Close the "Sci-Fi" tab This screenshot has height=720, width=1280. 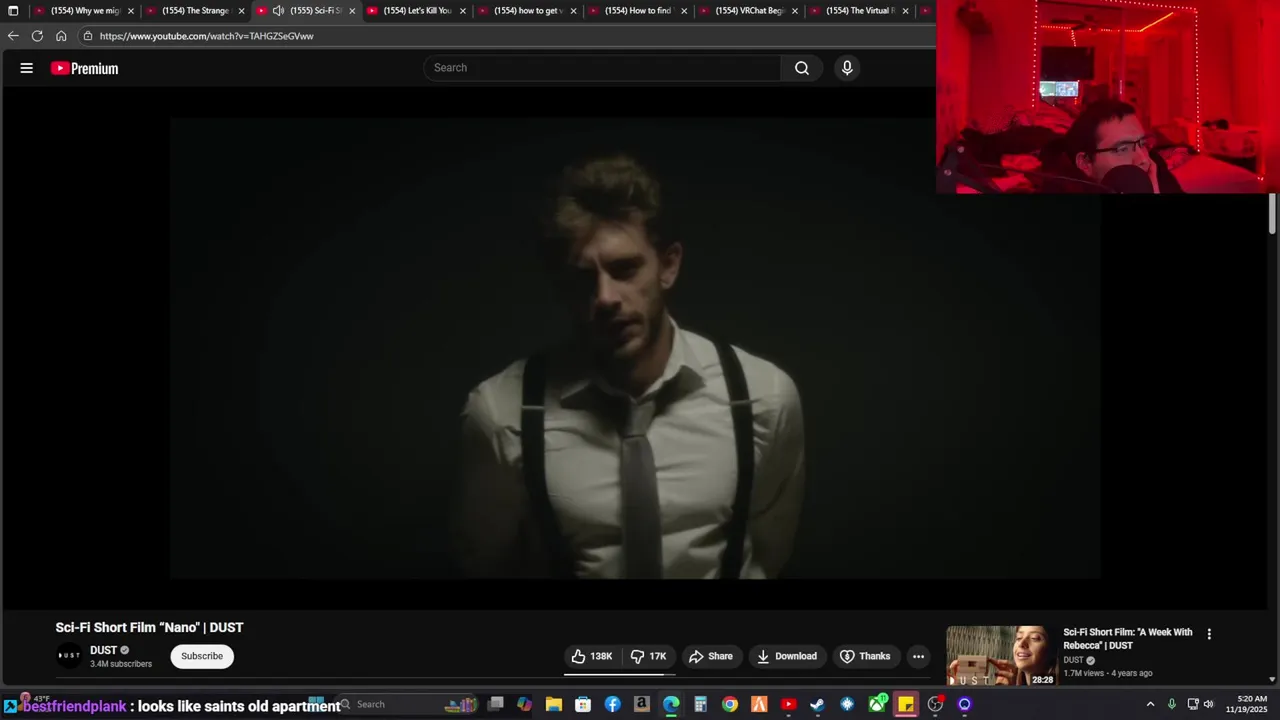pyautogui.click(x=352, y=11)
